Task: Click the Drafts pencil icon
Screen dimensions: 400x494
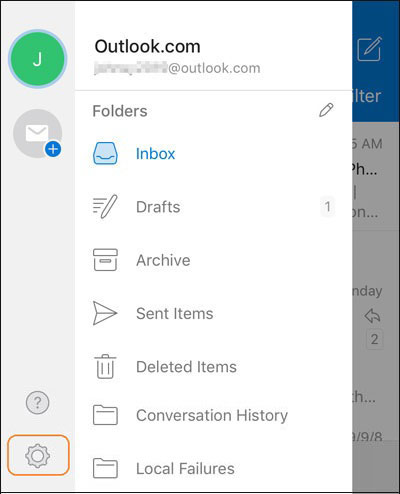Action: pos(105,206)
